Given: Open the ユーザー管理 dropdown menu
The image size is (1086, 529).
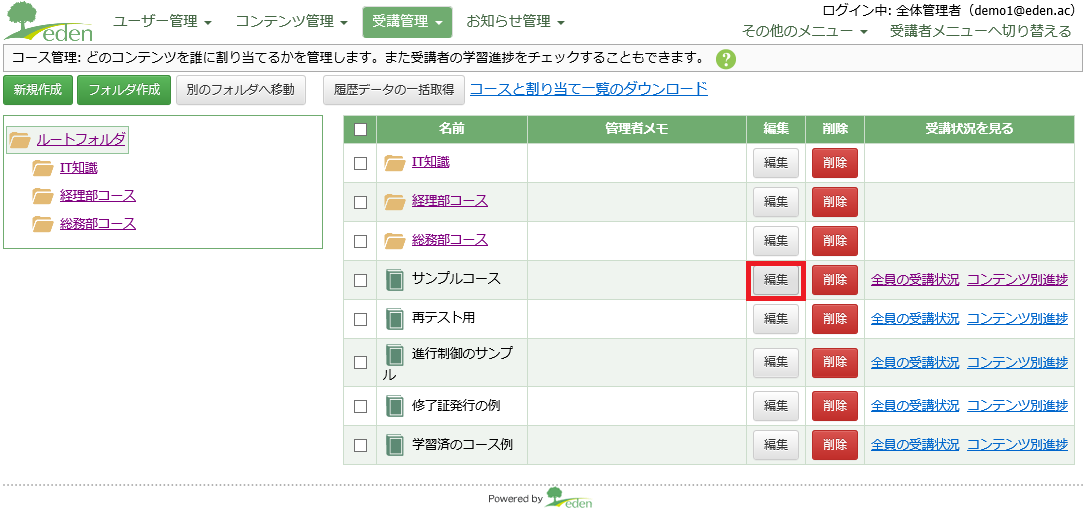Looking at the screenshot, I should click(163, 21).
